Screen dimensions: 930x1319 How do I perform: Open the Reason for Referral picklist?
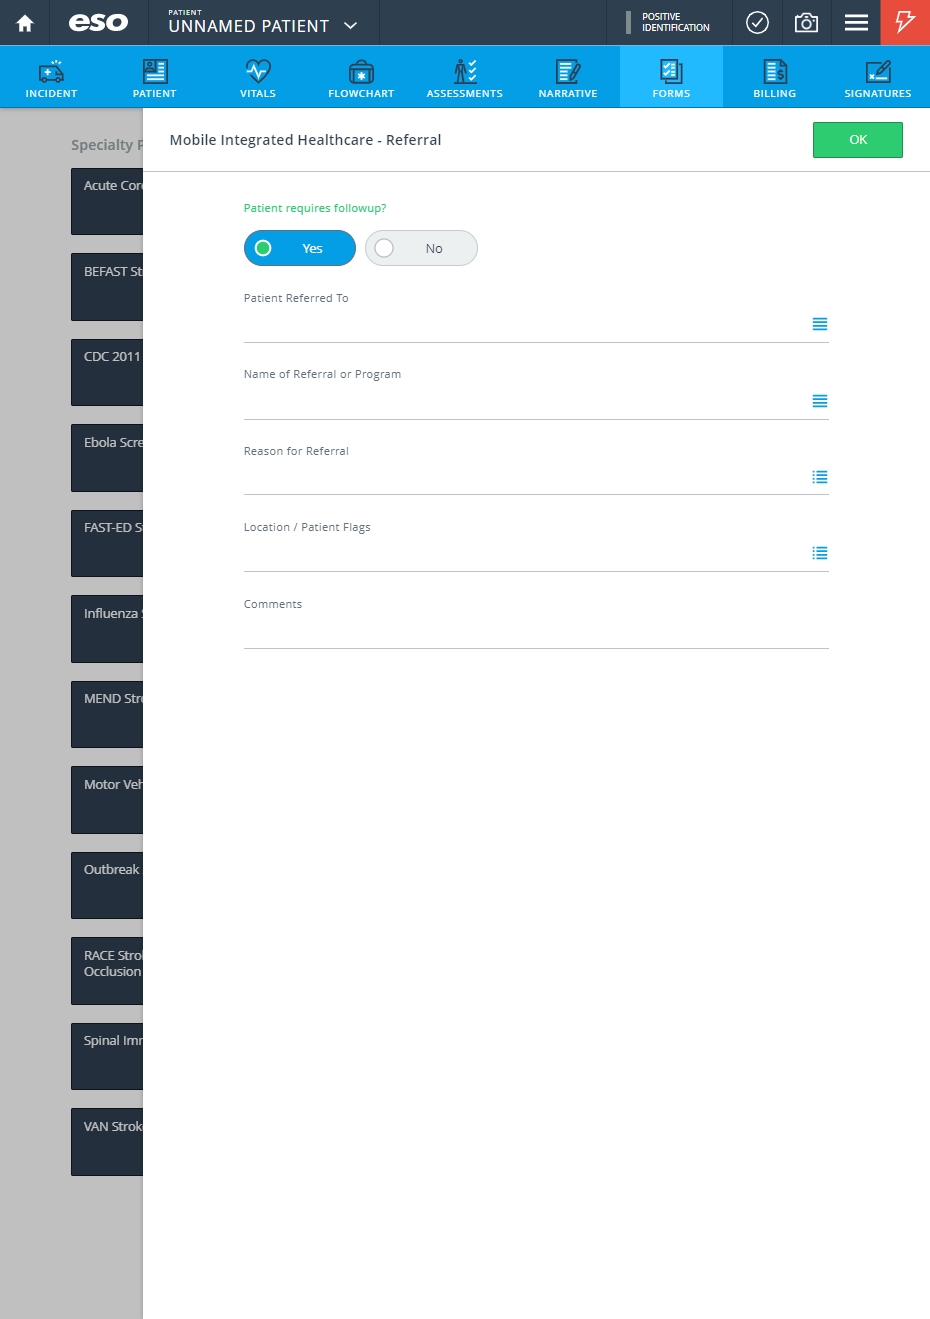point(820,477)
